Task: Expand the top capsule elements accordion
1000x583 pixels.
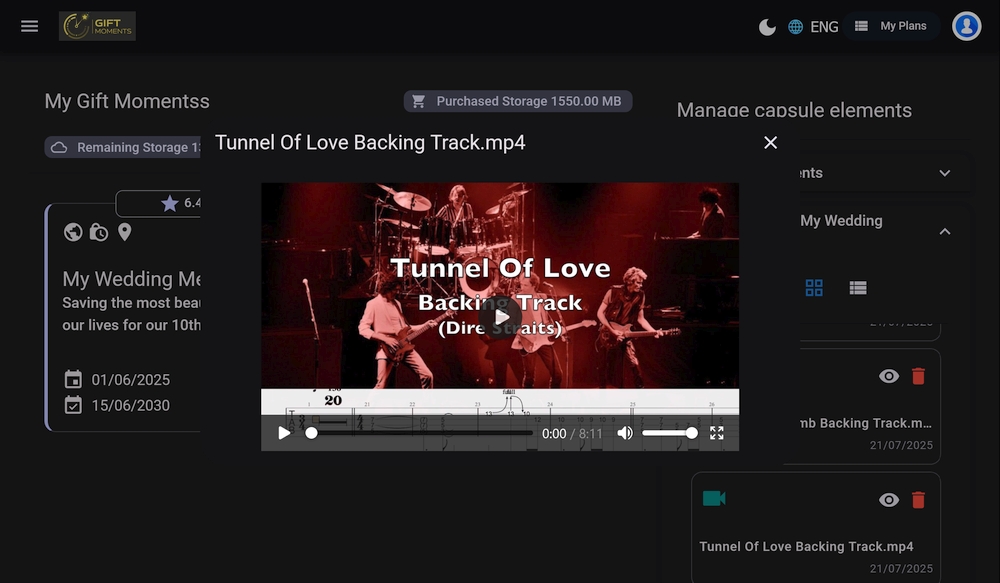Action: pos(945,173)
